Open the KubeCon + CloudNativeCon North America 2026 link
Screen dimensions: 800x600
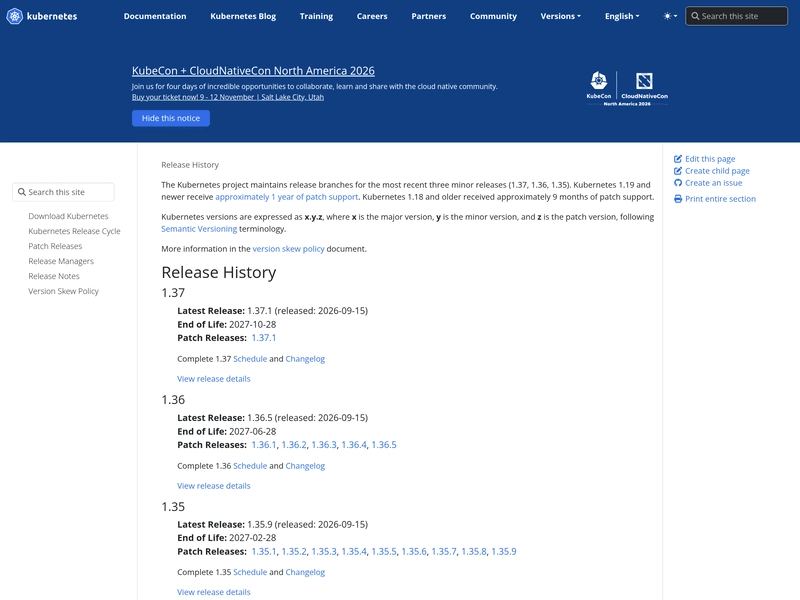click(x=253, y=71)
